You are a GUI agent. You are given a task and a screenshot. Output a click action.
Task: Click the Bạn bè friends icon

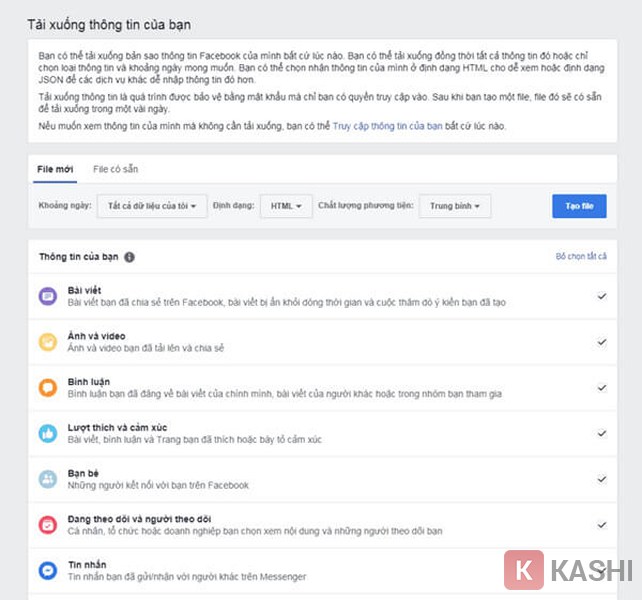click(48, 479)
